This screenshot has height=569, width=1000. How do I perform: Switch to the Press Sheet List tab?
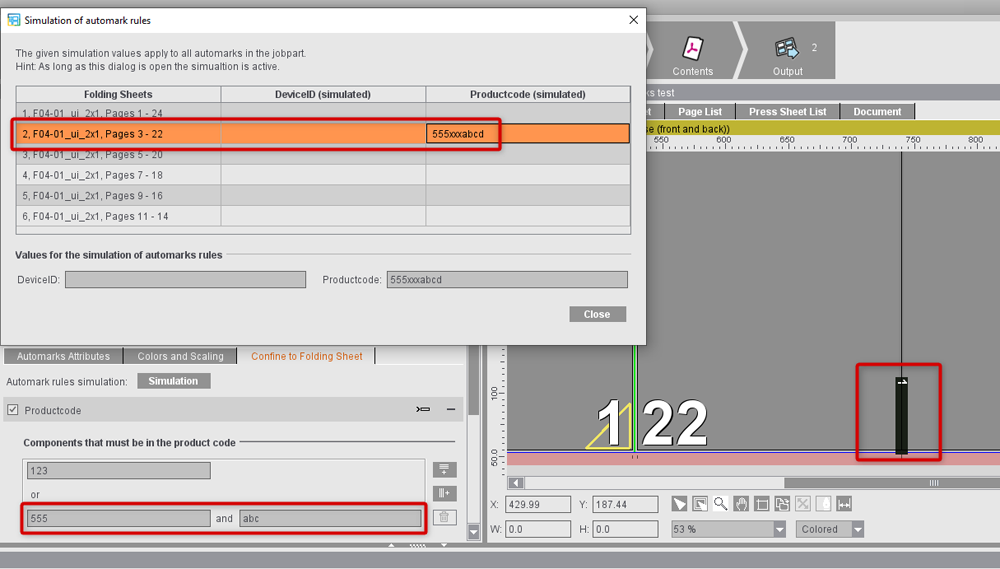788,112
